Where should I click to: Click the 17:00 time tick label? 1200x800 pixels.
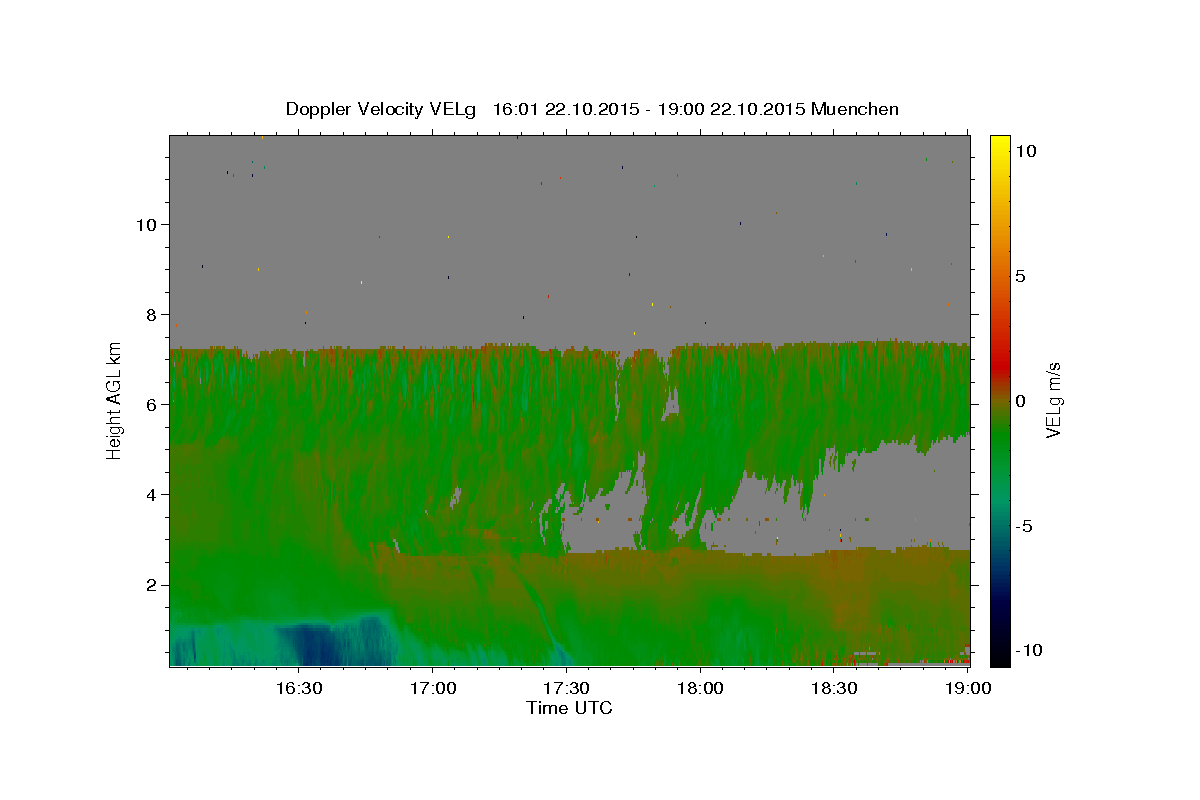point(432,688)
